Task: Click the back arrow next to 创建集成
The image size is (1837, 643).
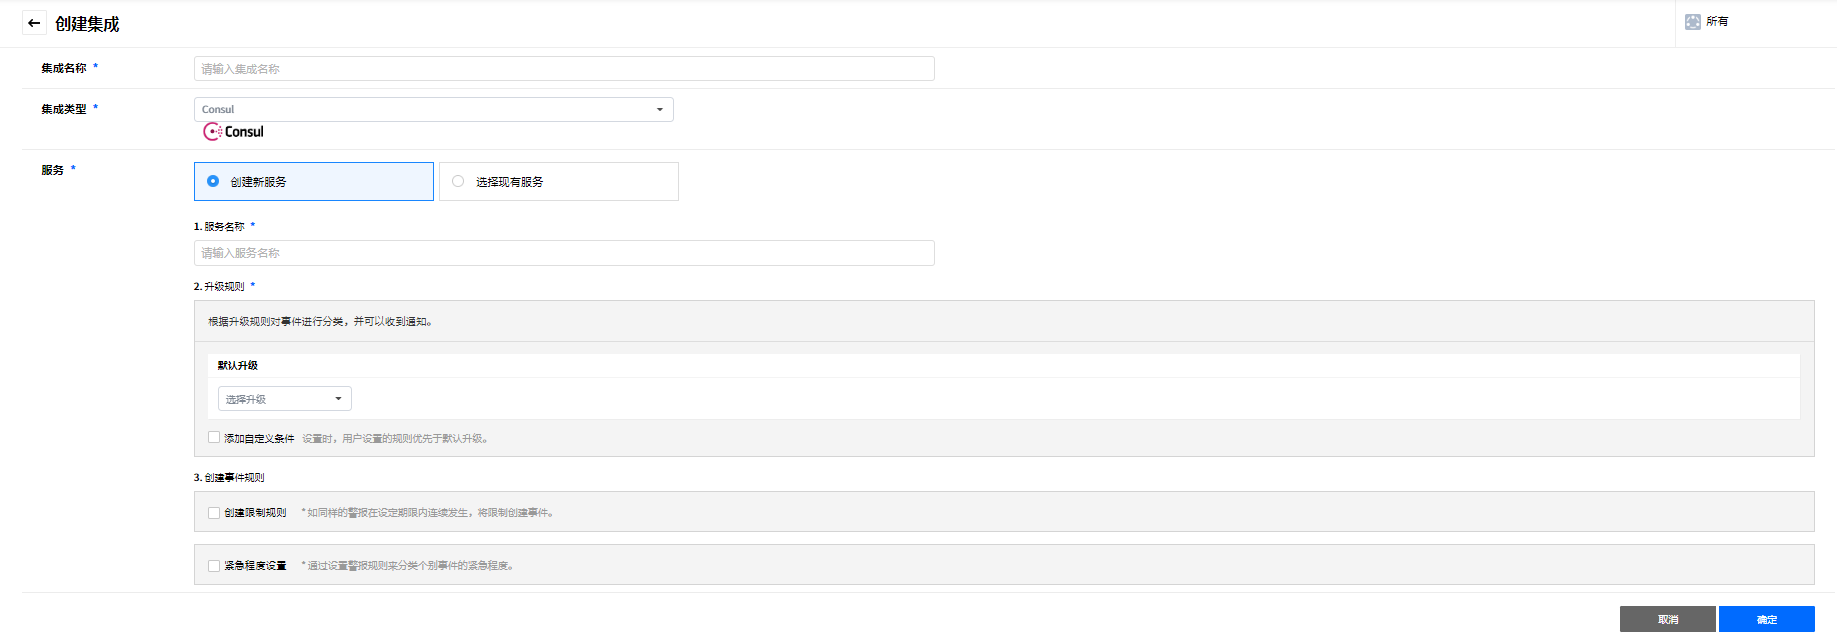Action: (x=34, y=23)
